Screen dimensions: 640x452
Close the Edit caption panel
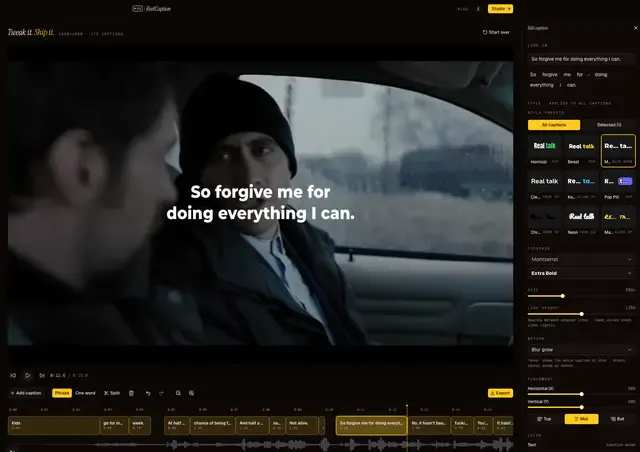pos(635,28)
